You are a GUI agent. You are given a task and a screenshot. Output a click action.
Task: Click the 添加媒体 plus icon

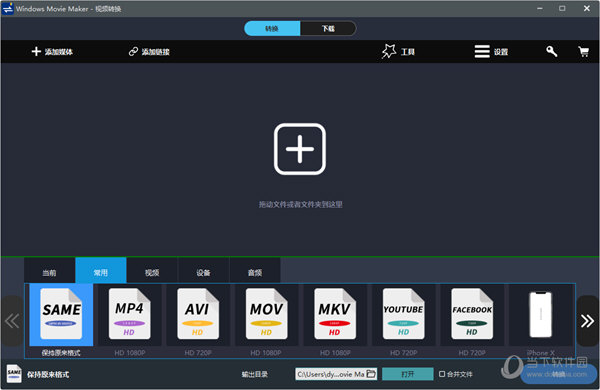tap(36, 51)
